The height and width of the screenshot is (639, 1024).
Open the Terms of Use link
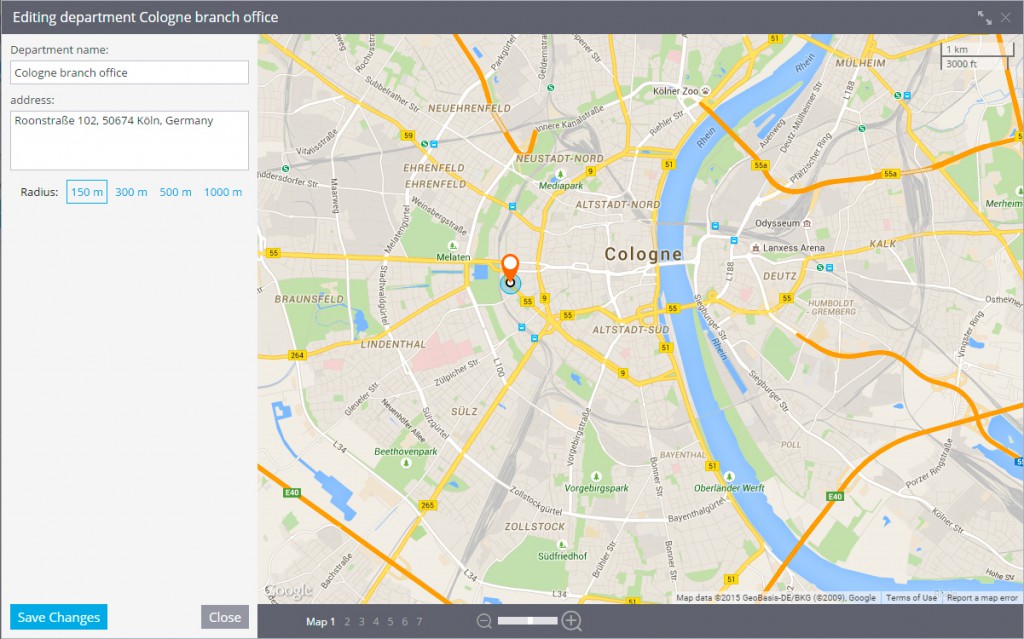coord(911,598)
